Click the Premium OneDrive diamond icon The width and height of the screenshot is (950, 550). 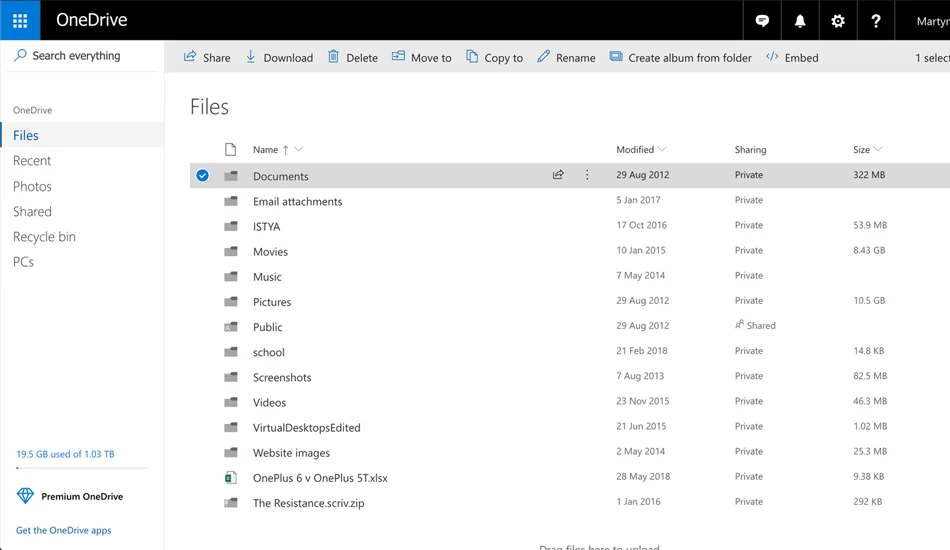pyautogui.click(x=25, y=496)
